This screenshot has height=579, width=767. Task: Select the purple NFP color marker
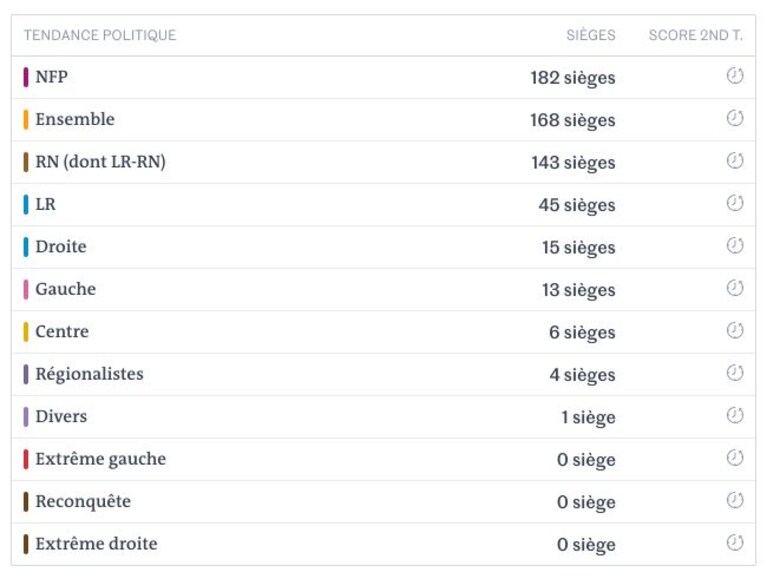click(x=25, y=77)
